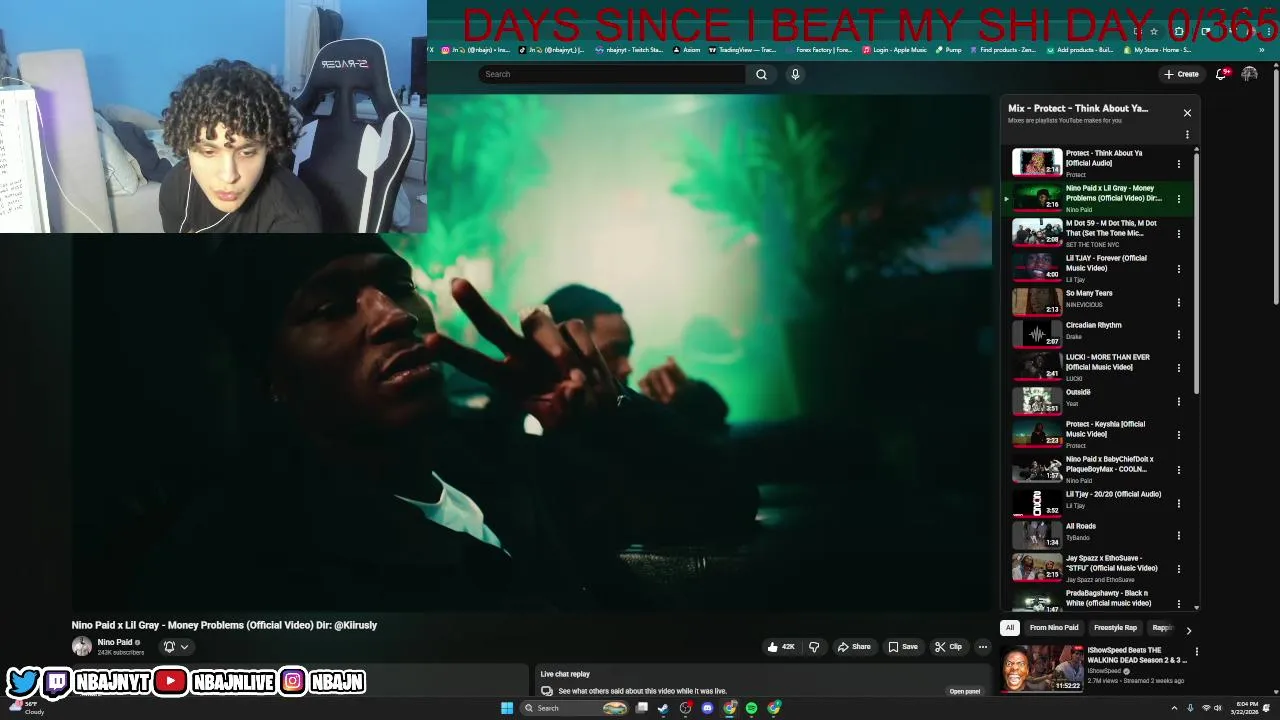Show more category chips with arrow
1280x720 pixels.
click(1188, 630)
